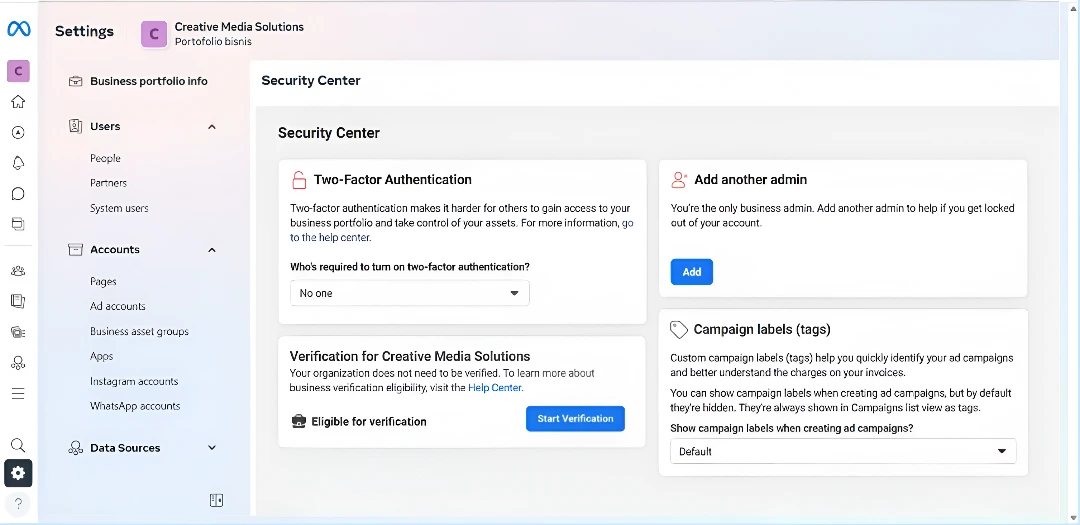Screen dimensions: 1080x525
Task: Open the No one two-factor dropdown
Action: (x=410, y=293)
